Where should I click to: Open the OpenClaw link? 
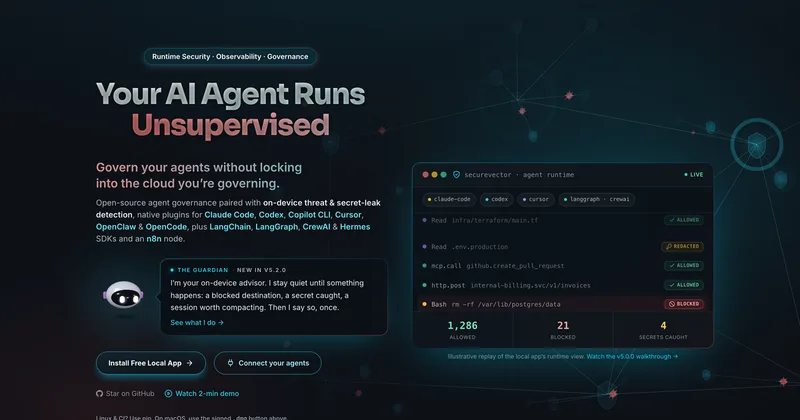click(116, 227)
